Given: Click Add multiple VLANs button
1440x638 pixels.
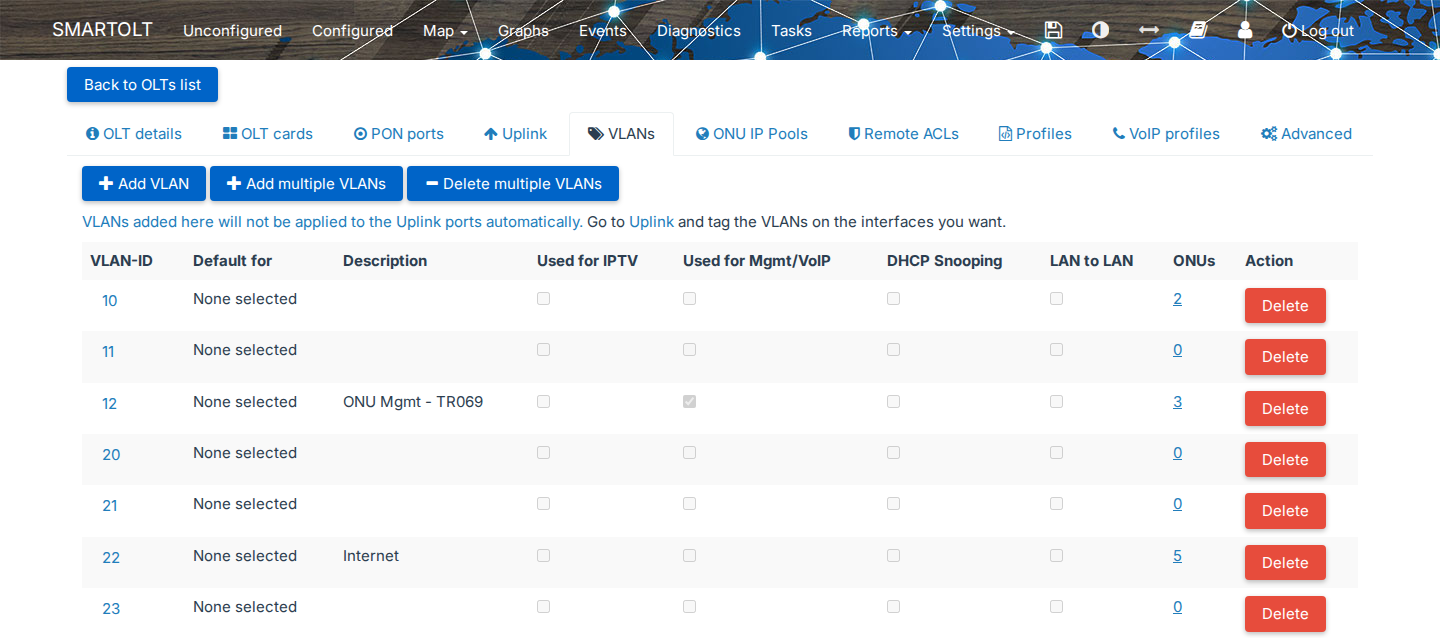Looking at the screenshot, I should (x=306, y=184).
